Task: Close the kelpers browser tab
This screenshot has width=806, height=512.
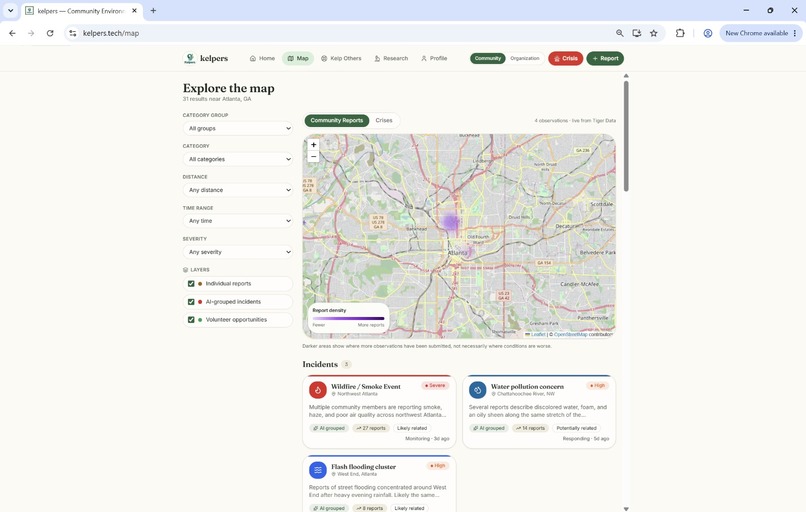Action: click(x=134, y=10)
